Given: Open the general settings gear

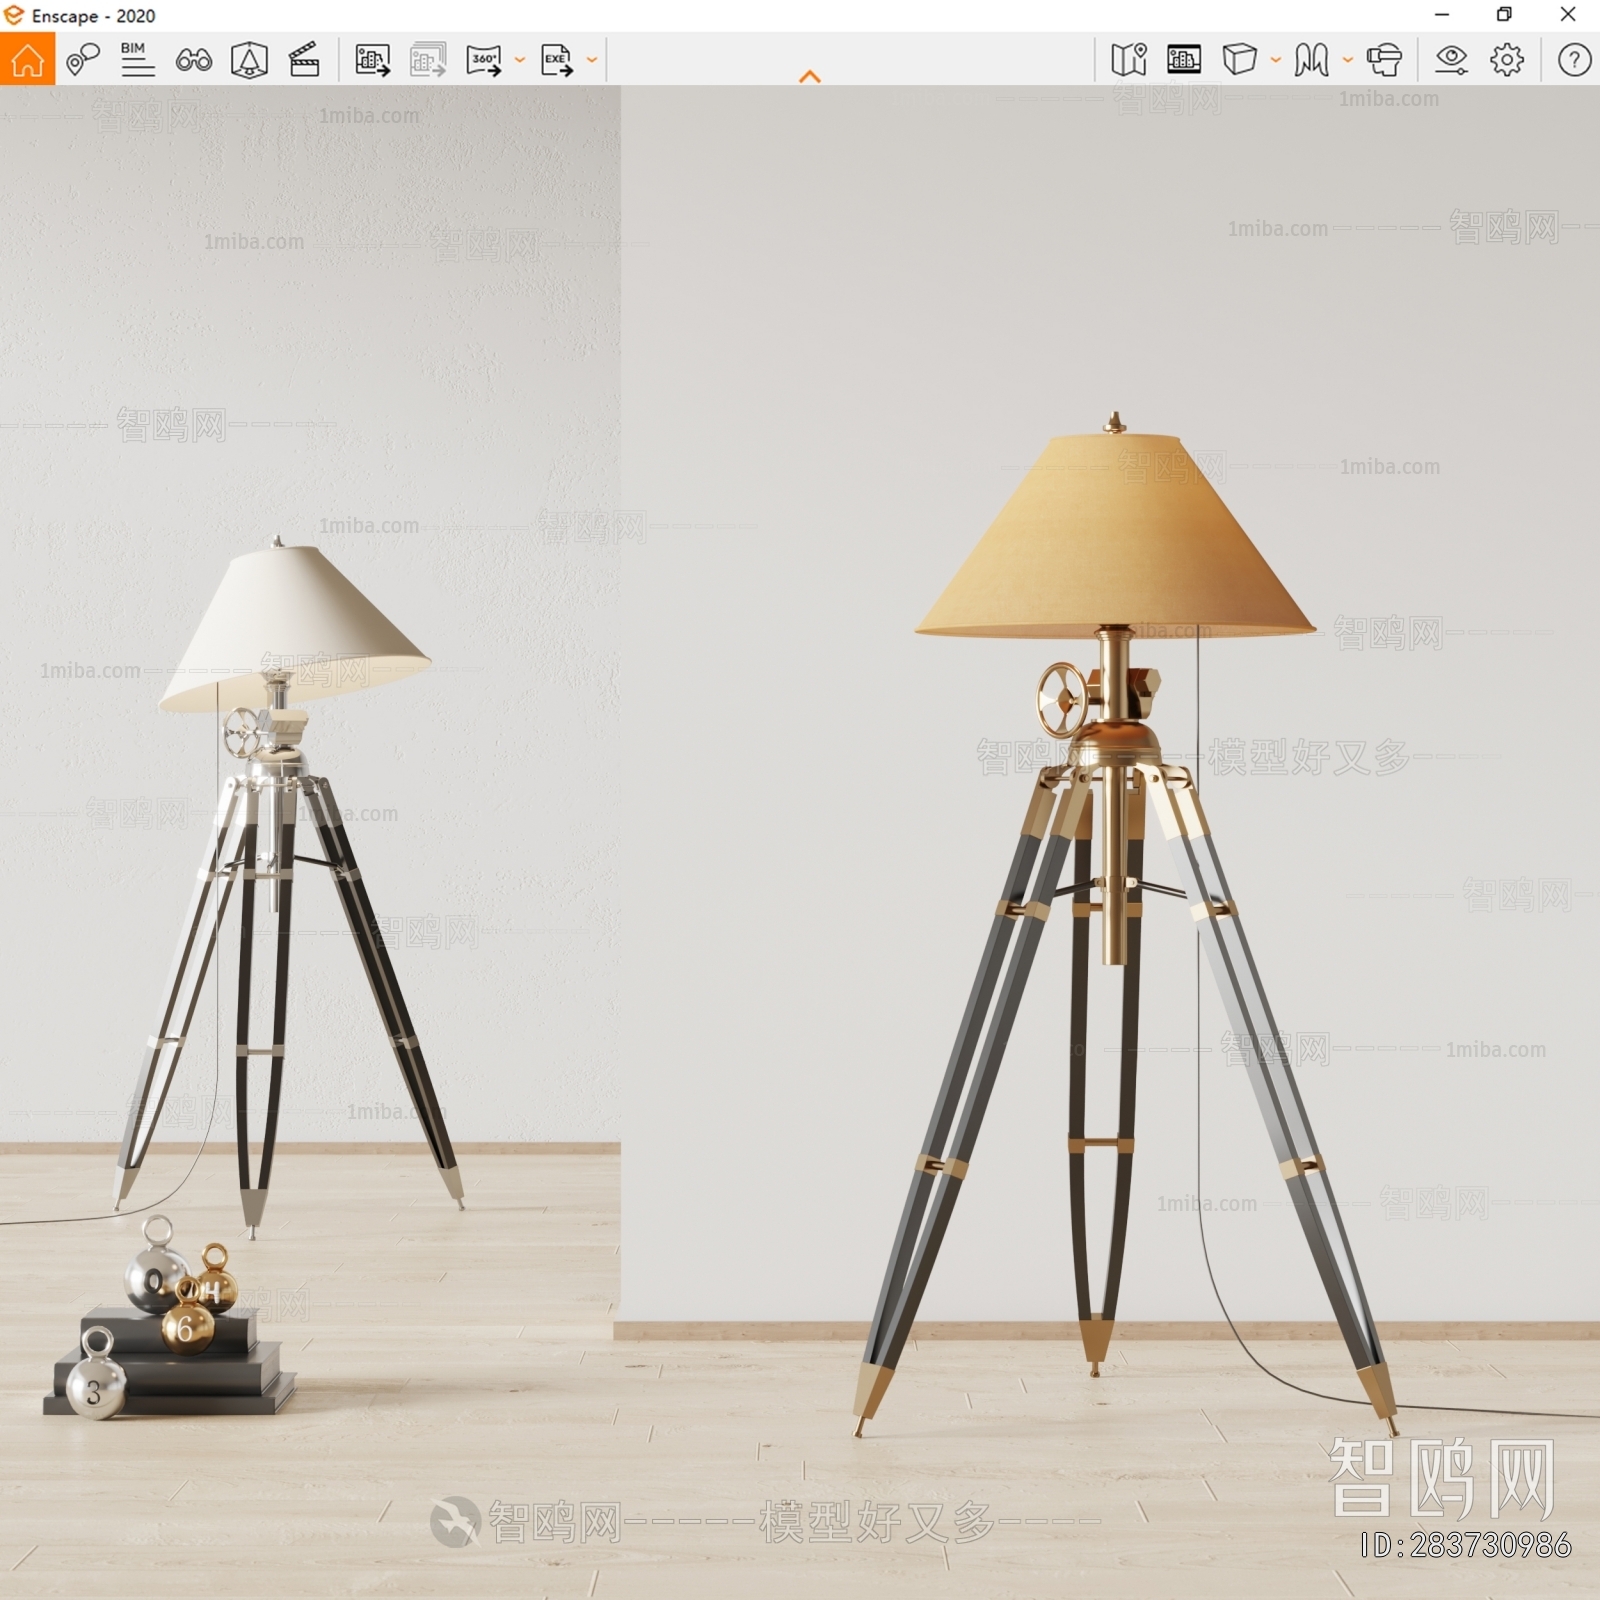Looking at the screenshot, I should click(1507, 60).
